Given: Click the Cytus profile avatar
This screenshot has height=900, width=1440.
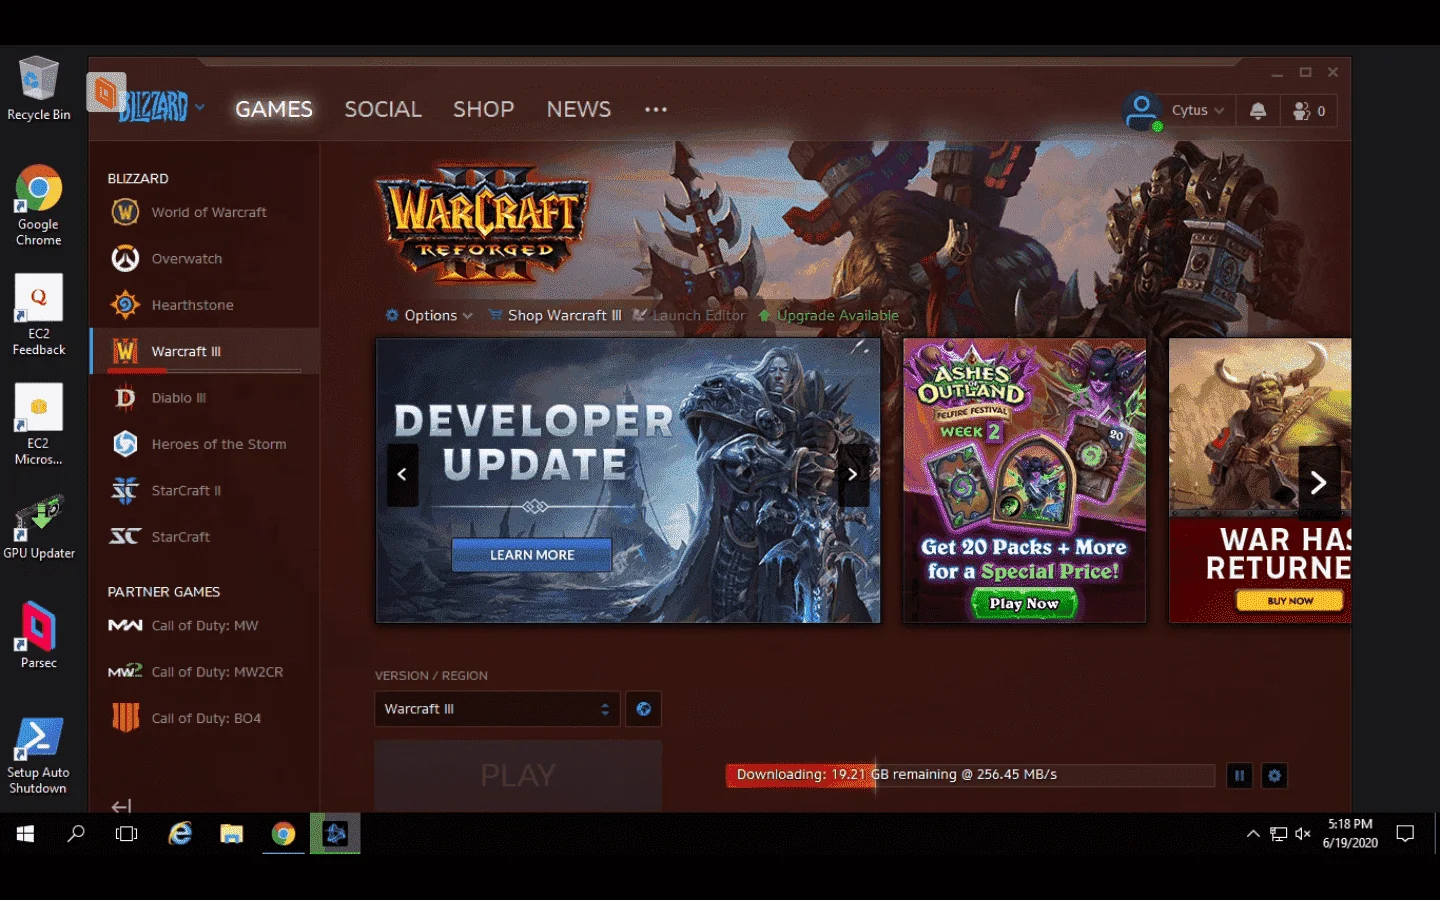Looking at the screenshot, I should pos(1142,111).
